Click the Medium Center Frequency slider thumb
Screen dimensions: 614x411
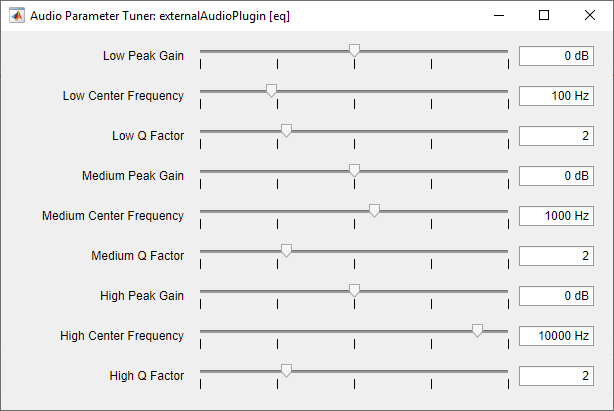[374, 210]
